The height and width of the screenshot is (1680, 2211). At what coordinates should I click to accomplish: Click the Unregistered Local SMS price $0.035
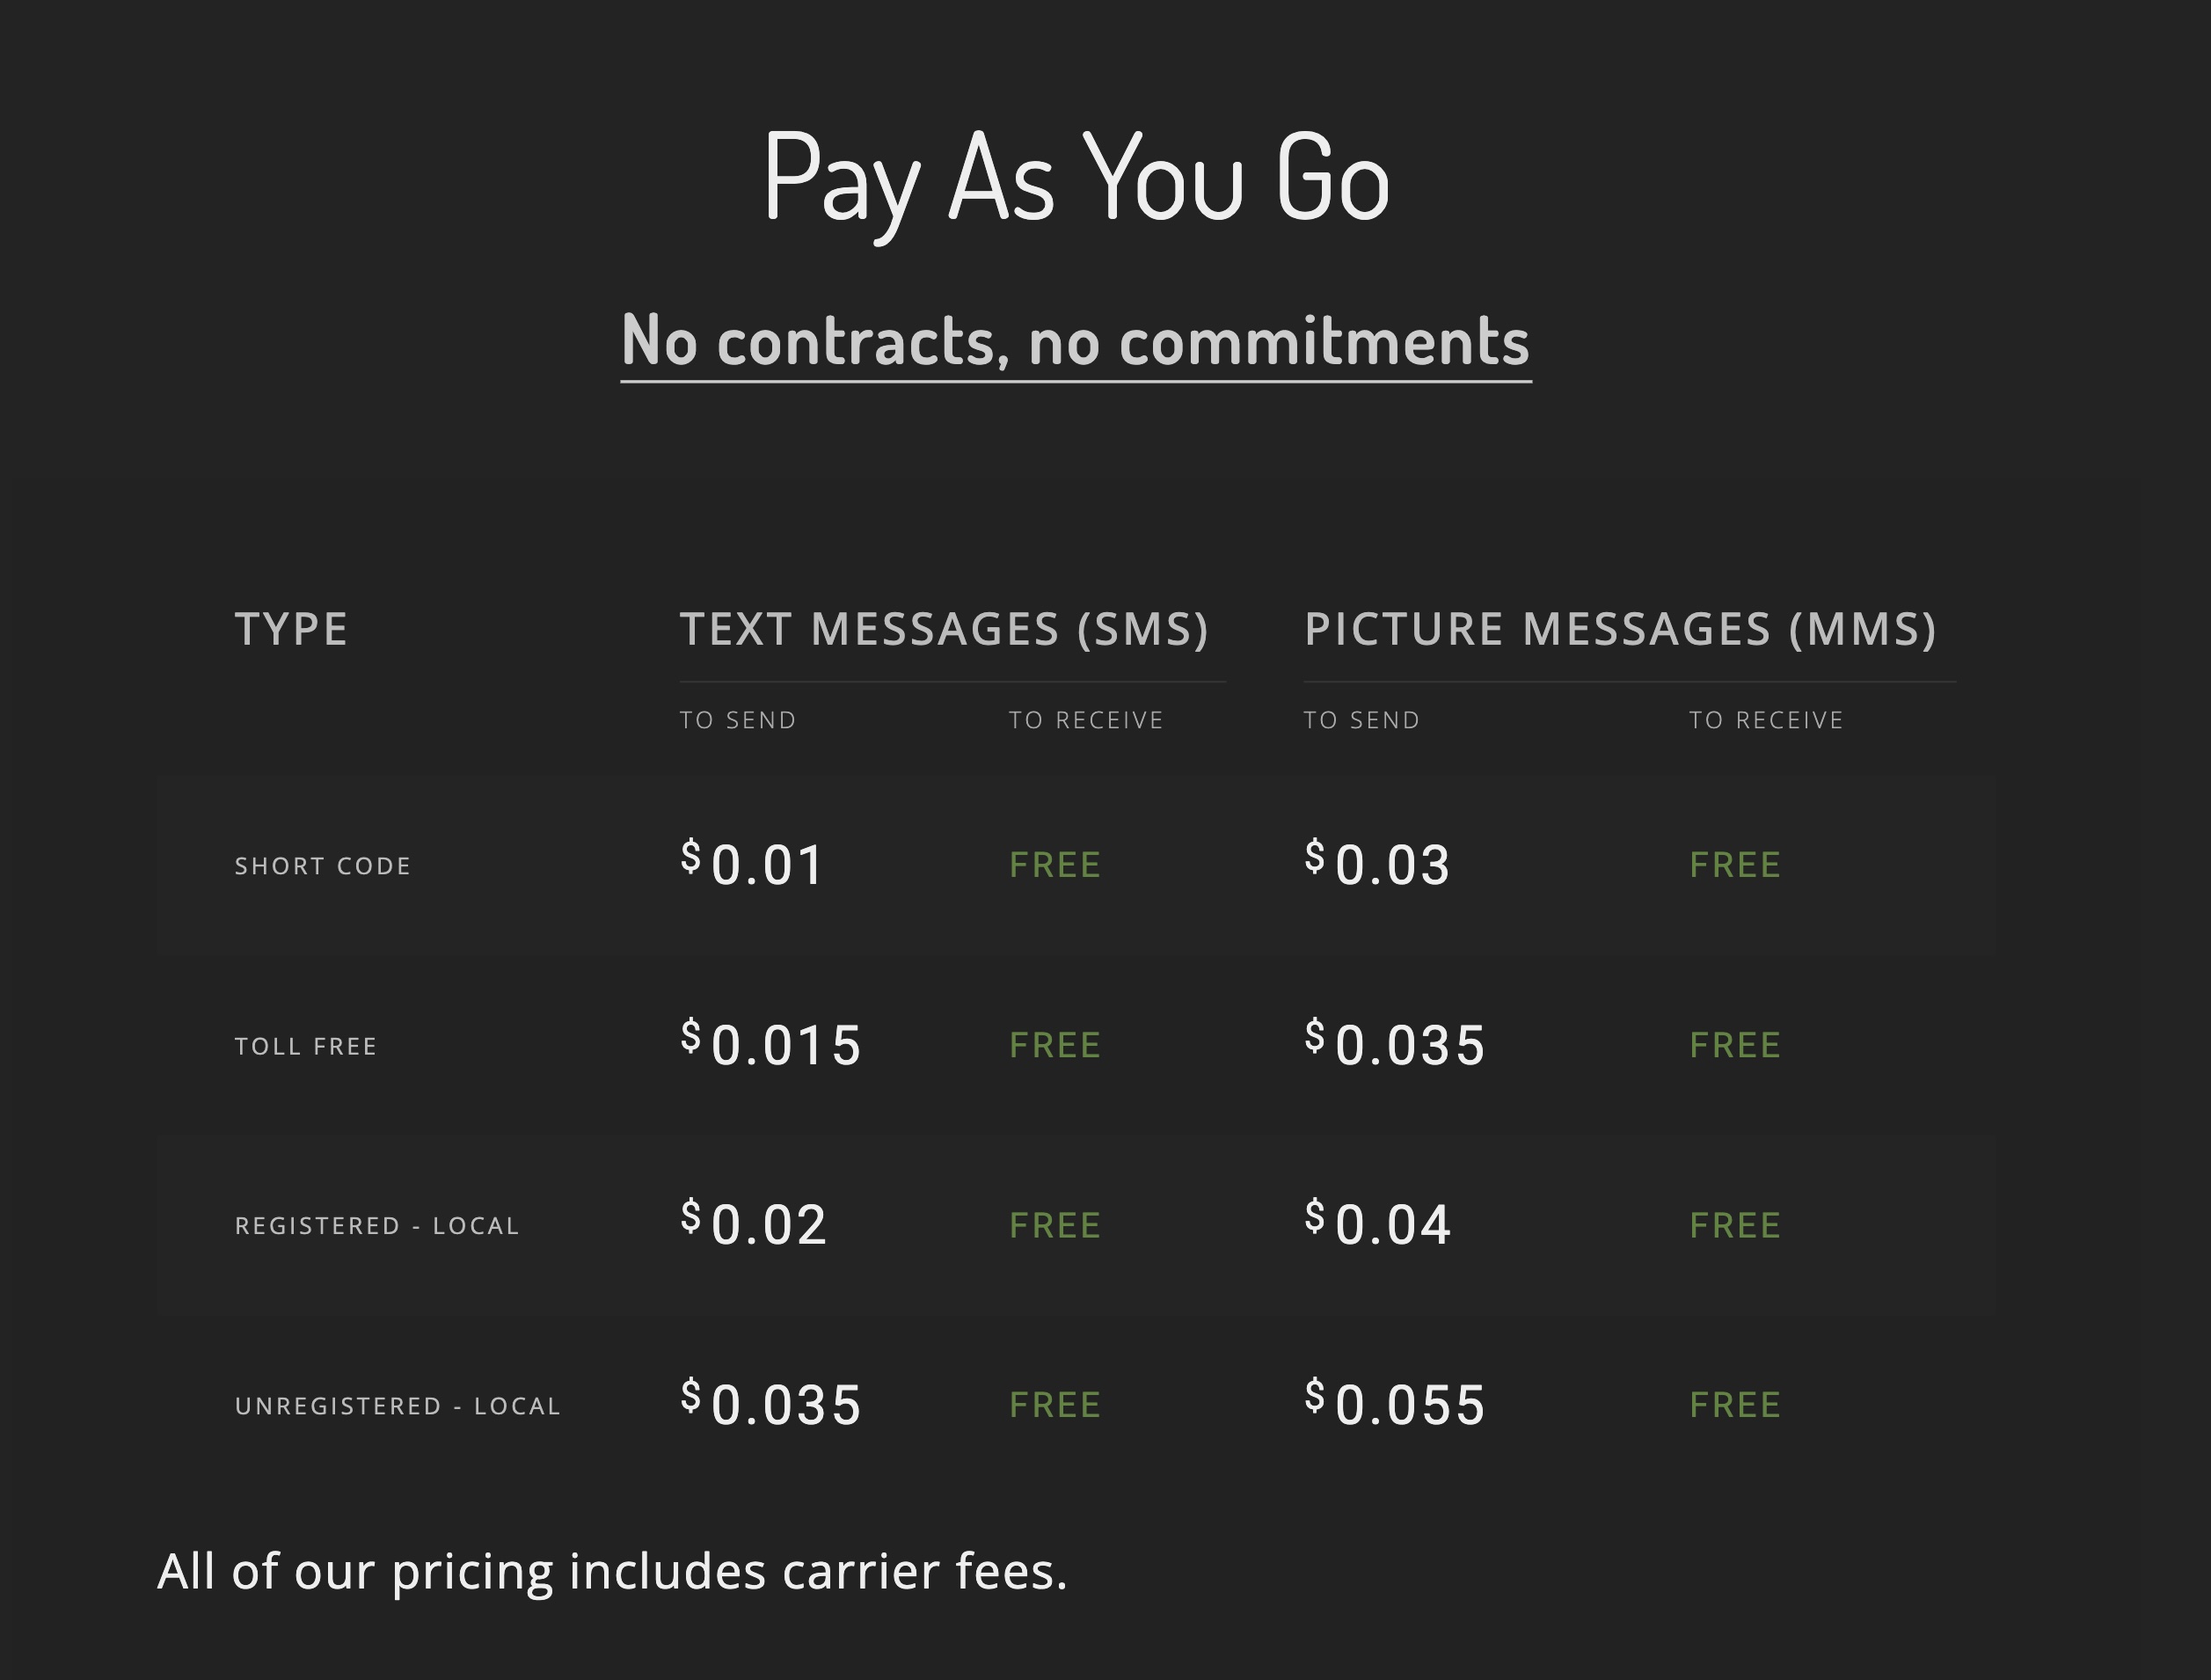pos(771,1404)
